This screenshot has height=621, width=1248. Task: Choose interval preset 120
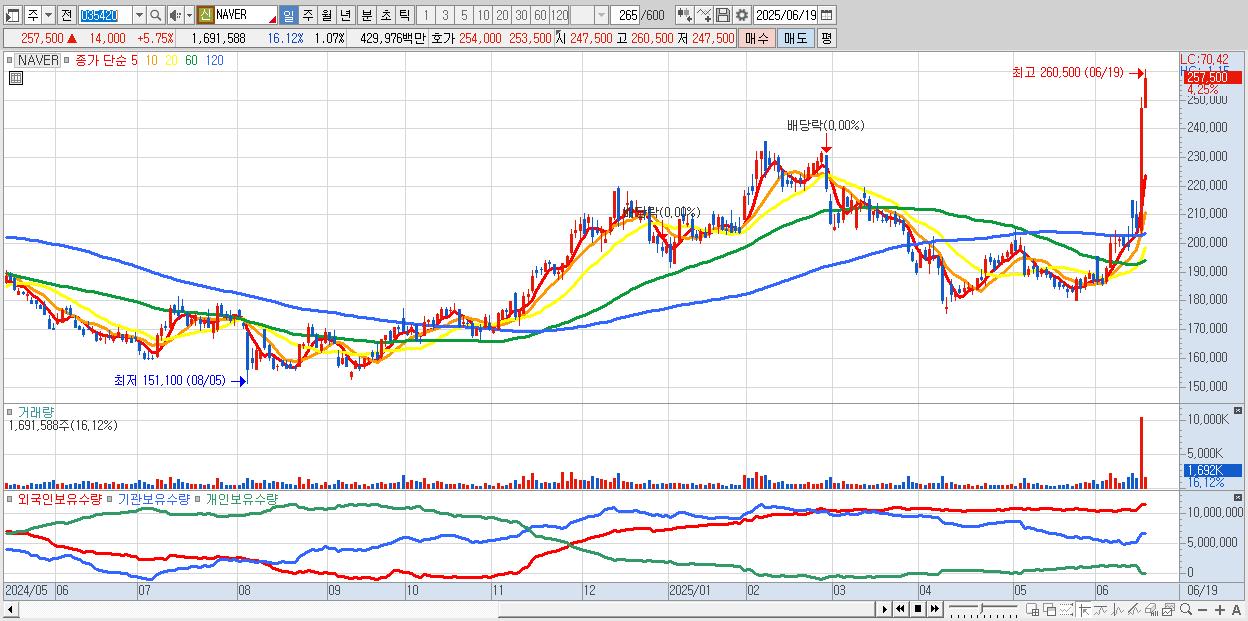tap(560, 15)
